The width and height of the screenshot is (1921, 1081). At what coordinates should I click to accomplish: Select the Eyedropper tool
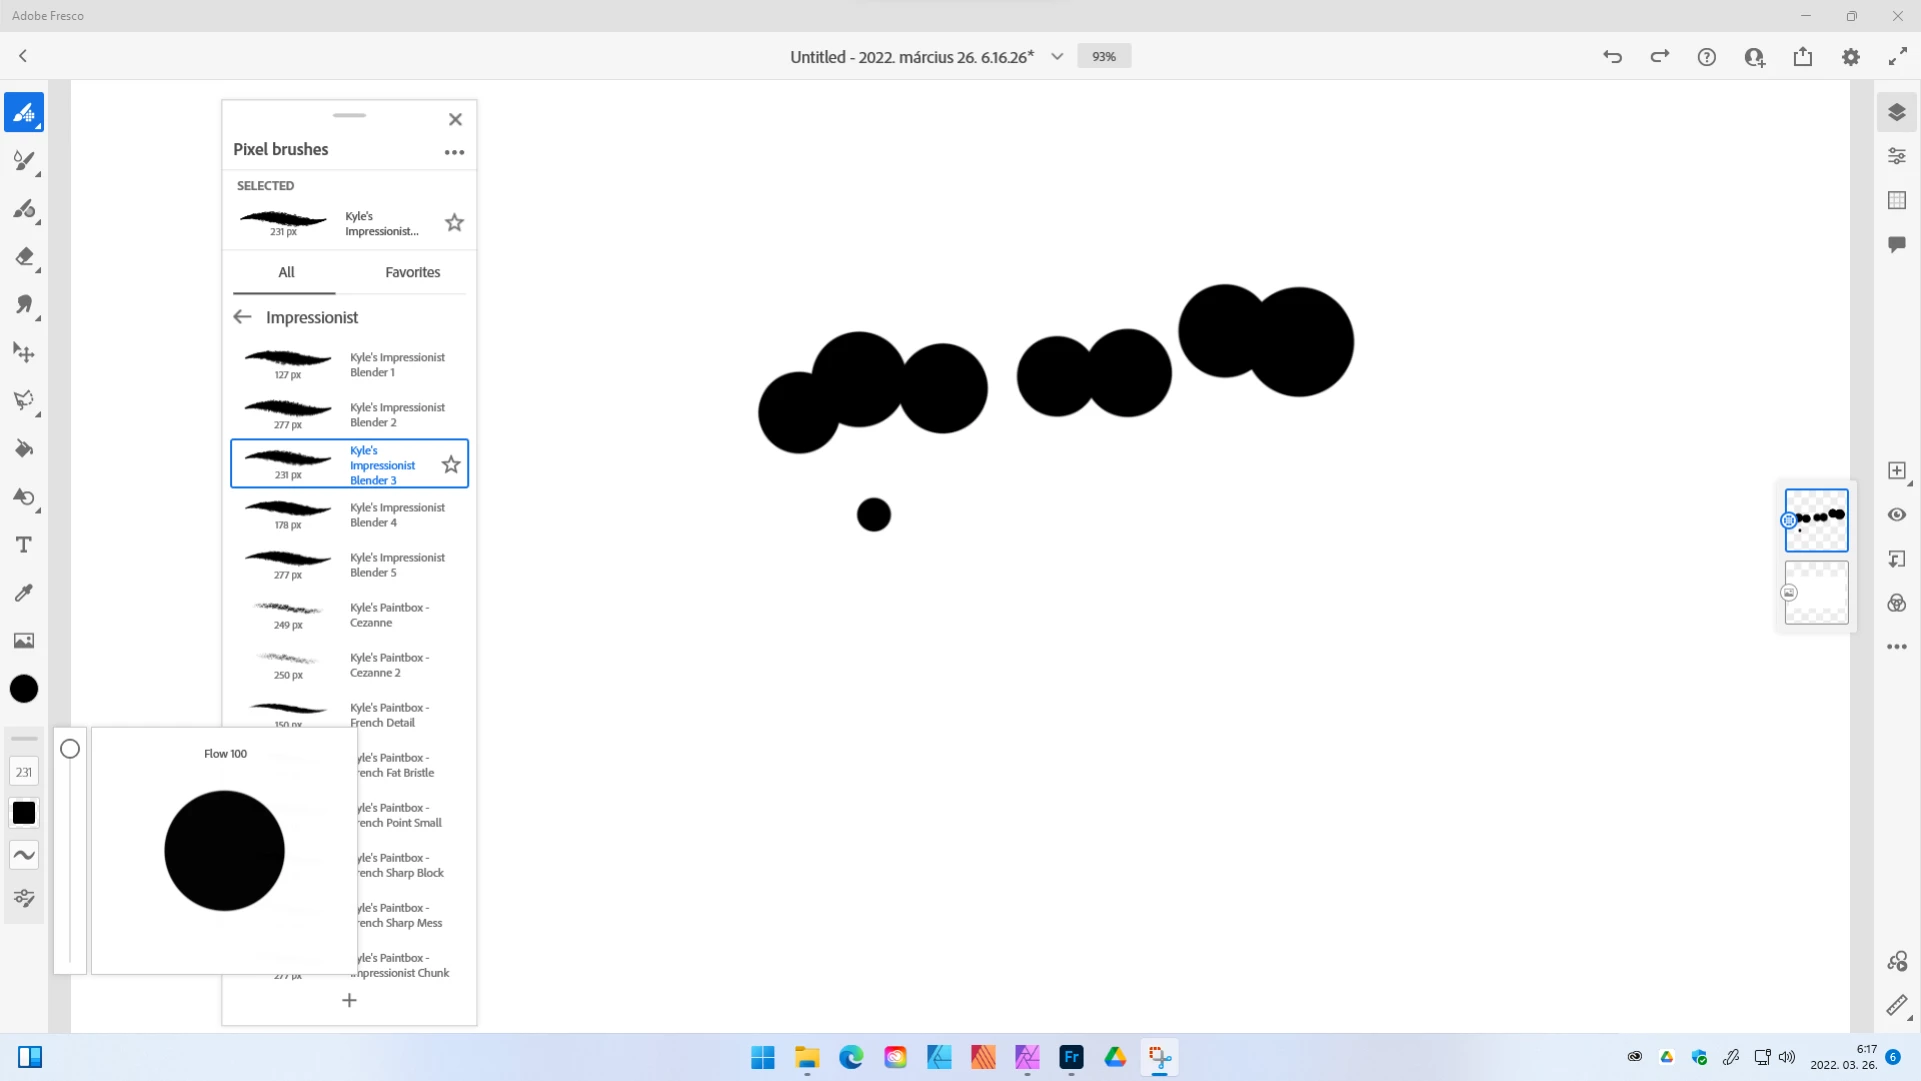pyautogui.click(x=24, y=593)
